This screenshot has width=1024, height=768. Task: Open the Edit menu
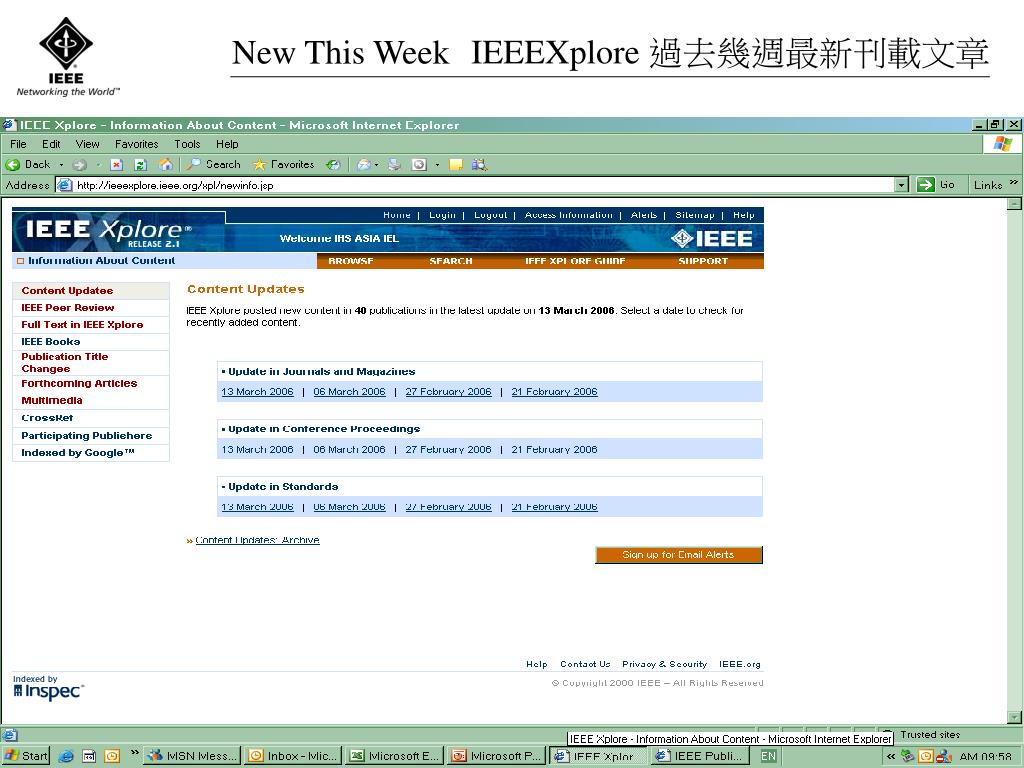tap(51, 144)
